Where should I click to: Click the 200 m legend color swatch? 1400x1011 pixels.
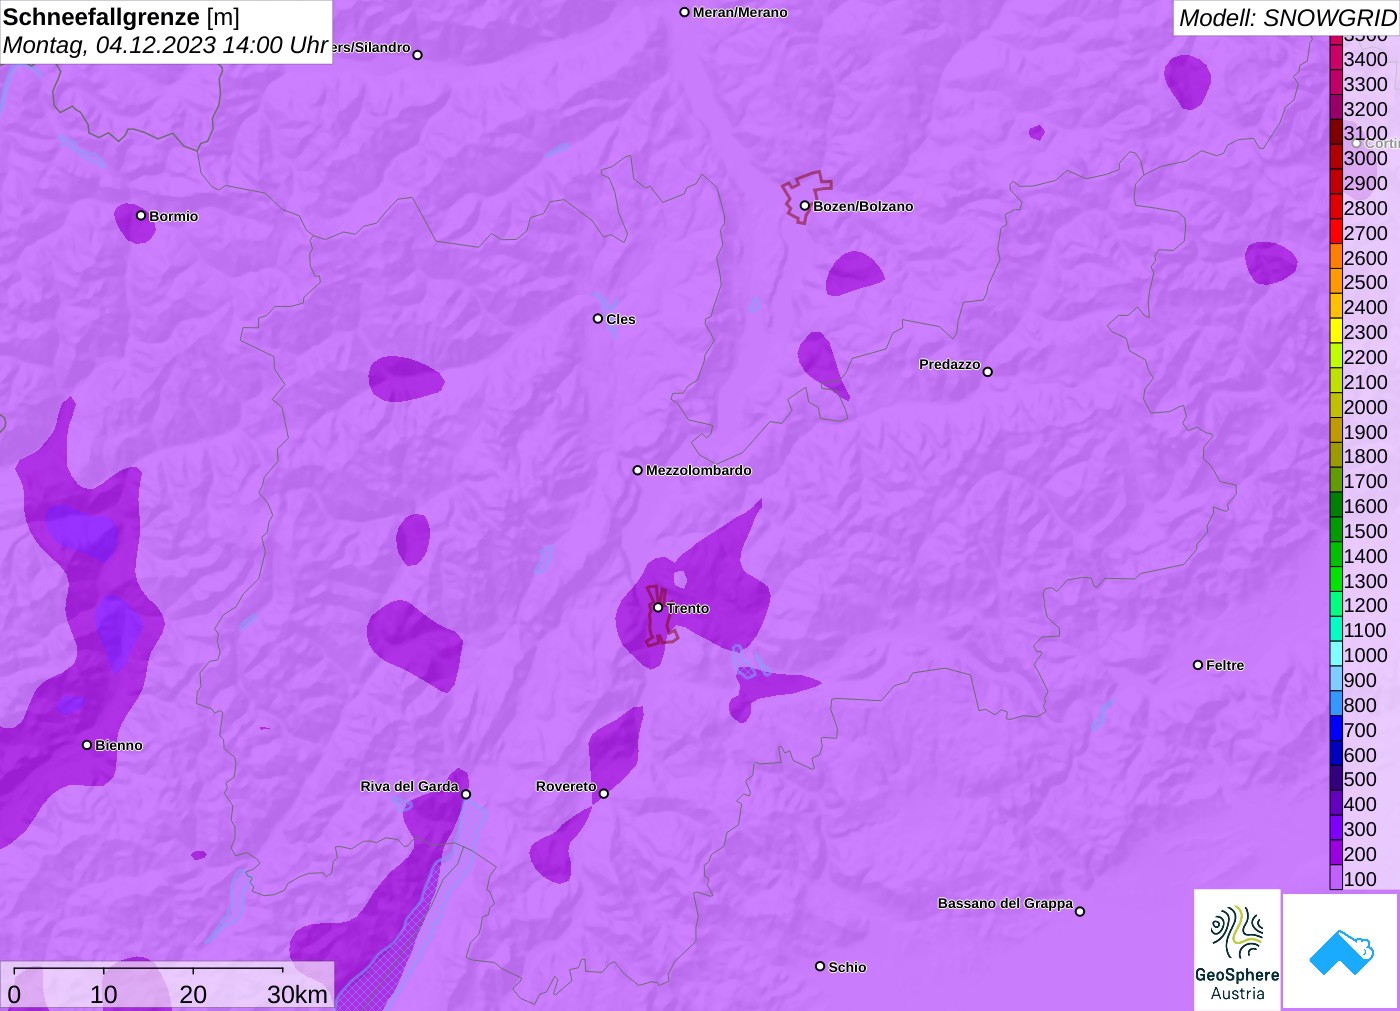[x=1336, y=853]
